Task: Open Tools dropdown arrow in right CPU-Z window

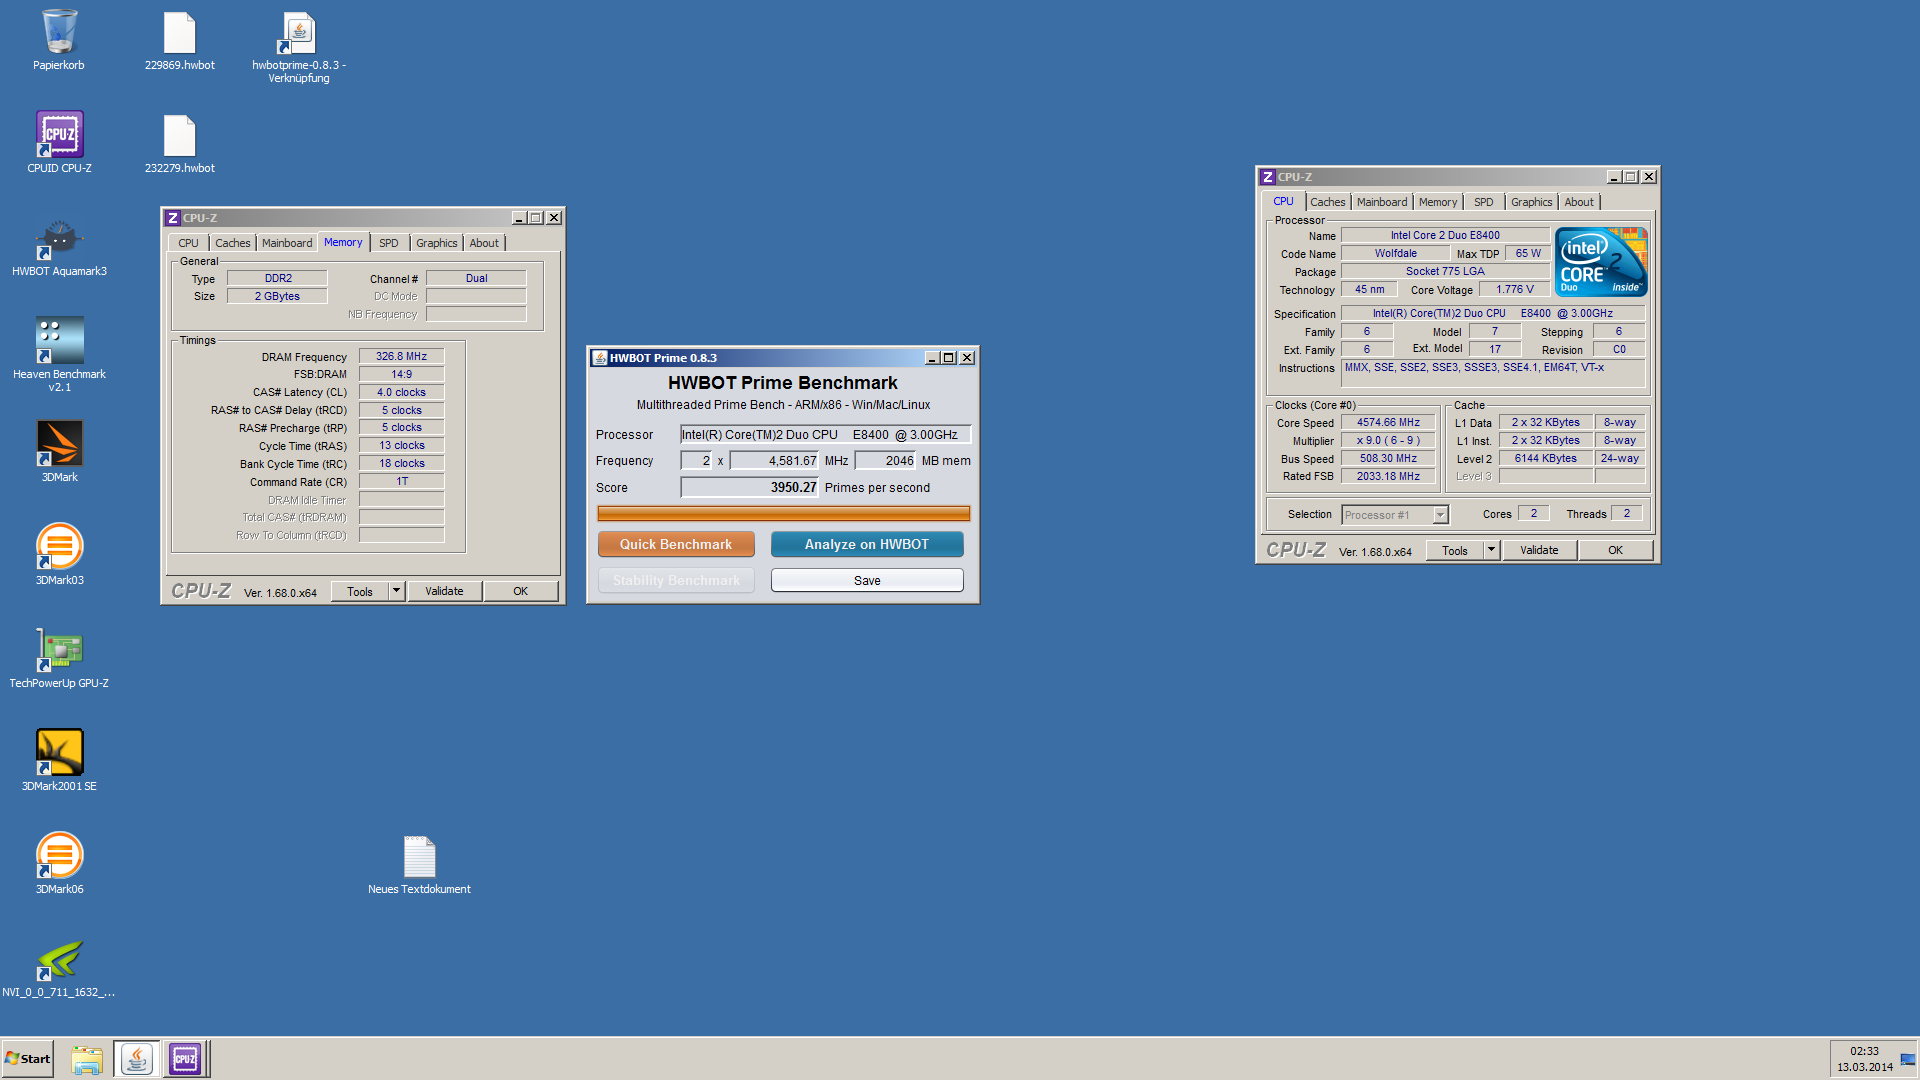Action: 1491,550
